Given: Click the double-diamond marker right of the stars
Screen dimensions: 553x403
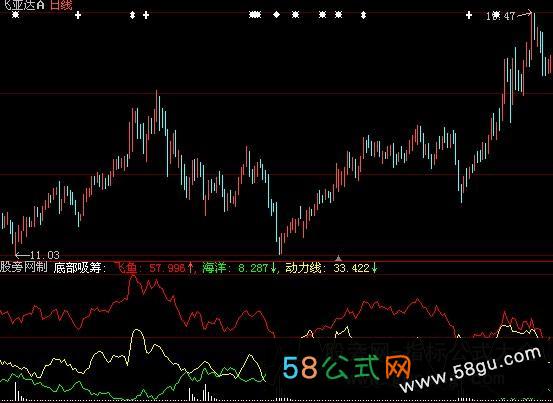Looking at the screenshot, I should coord(364,15).
